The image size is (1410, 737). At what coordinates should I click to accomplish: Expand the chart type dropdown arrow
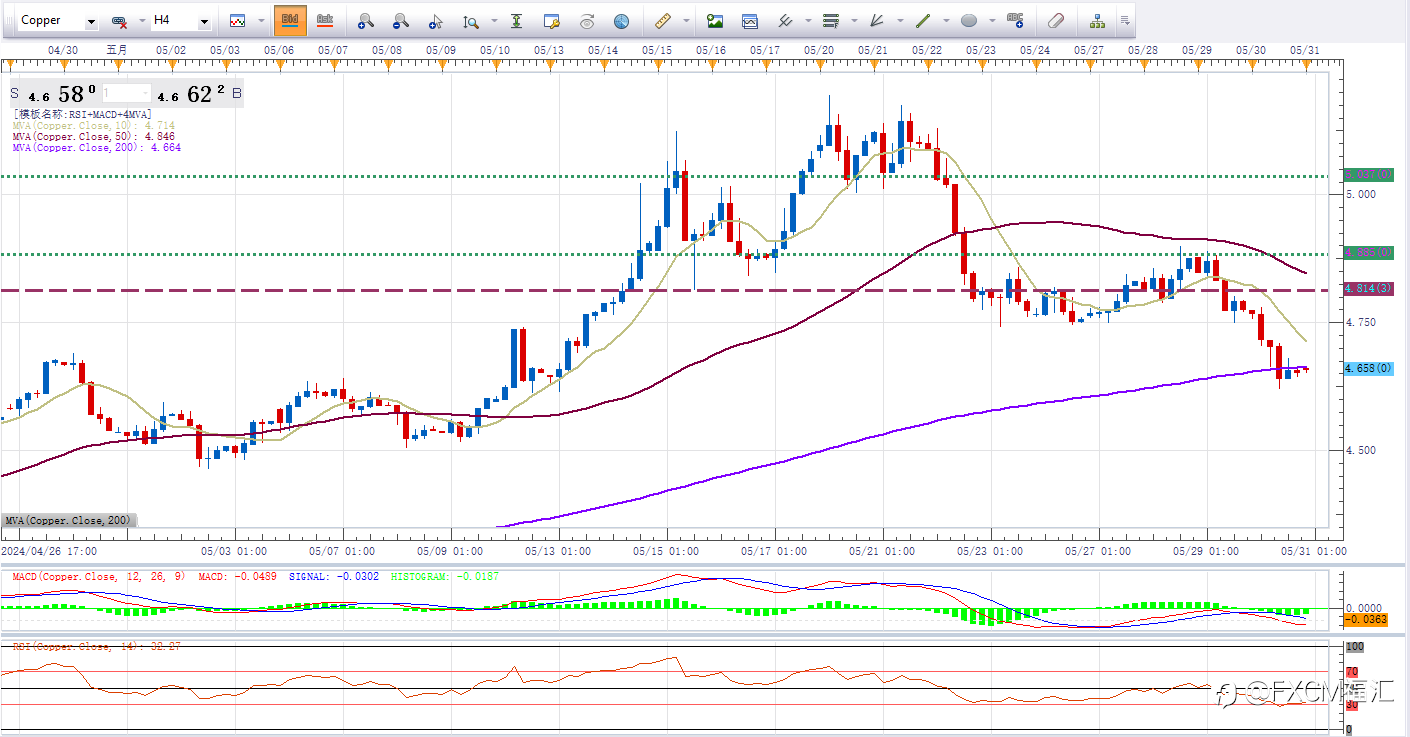[261, 21]
